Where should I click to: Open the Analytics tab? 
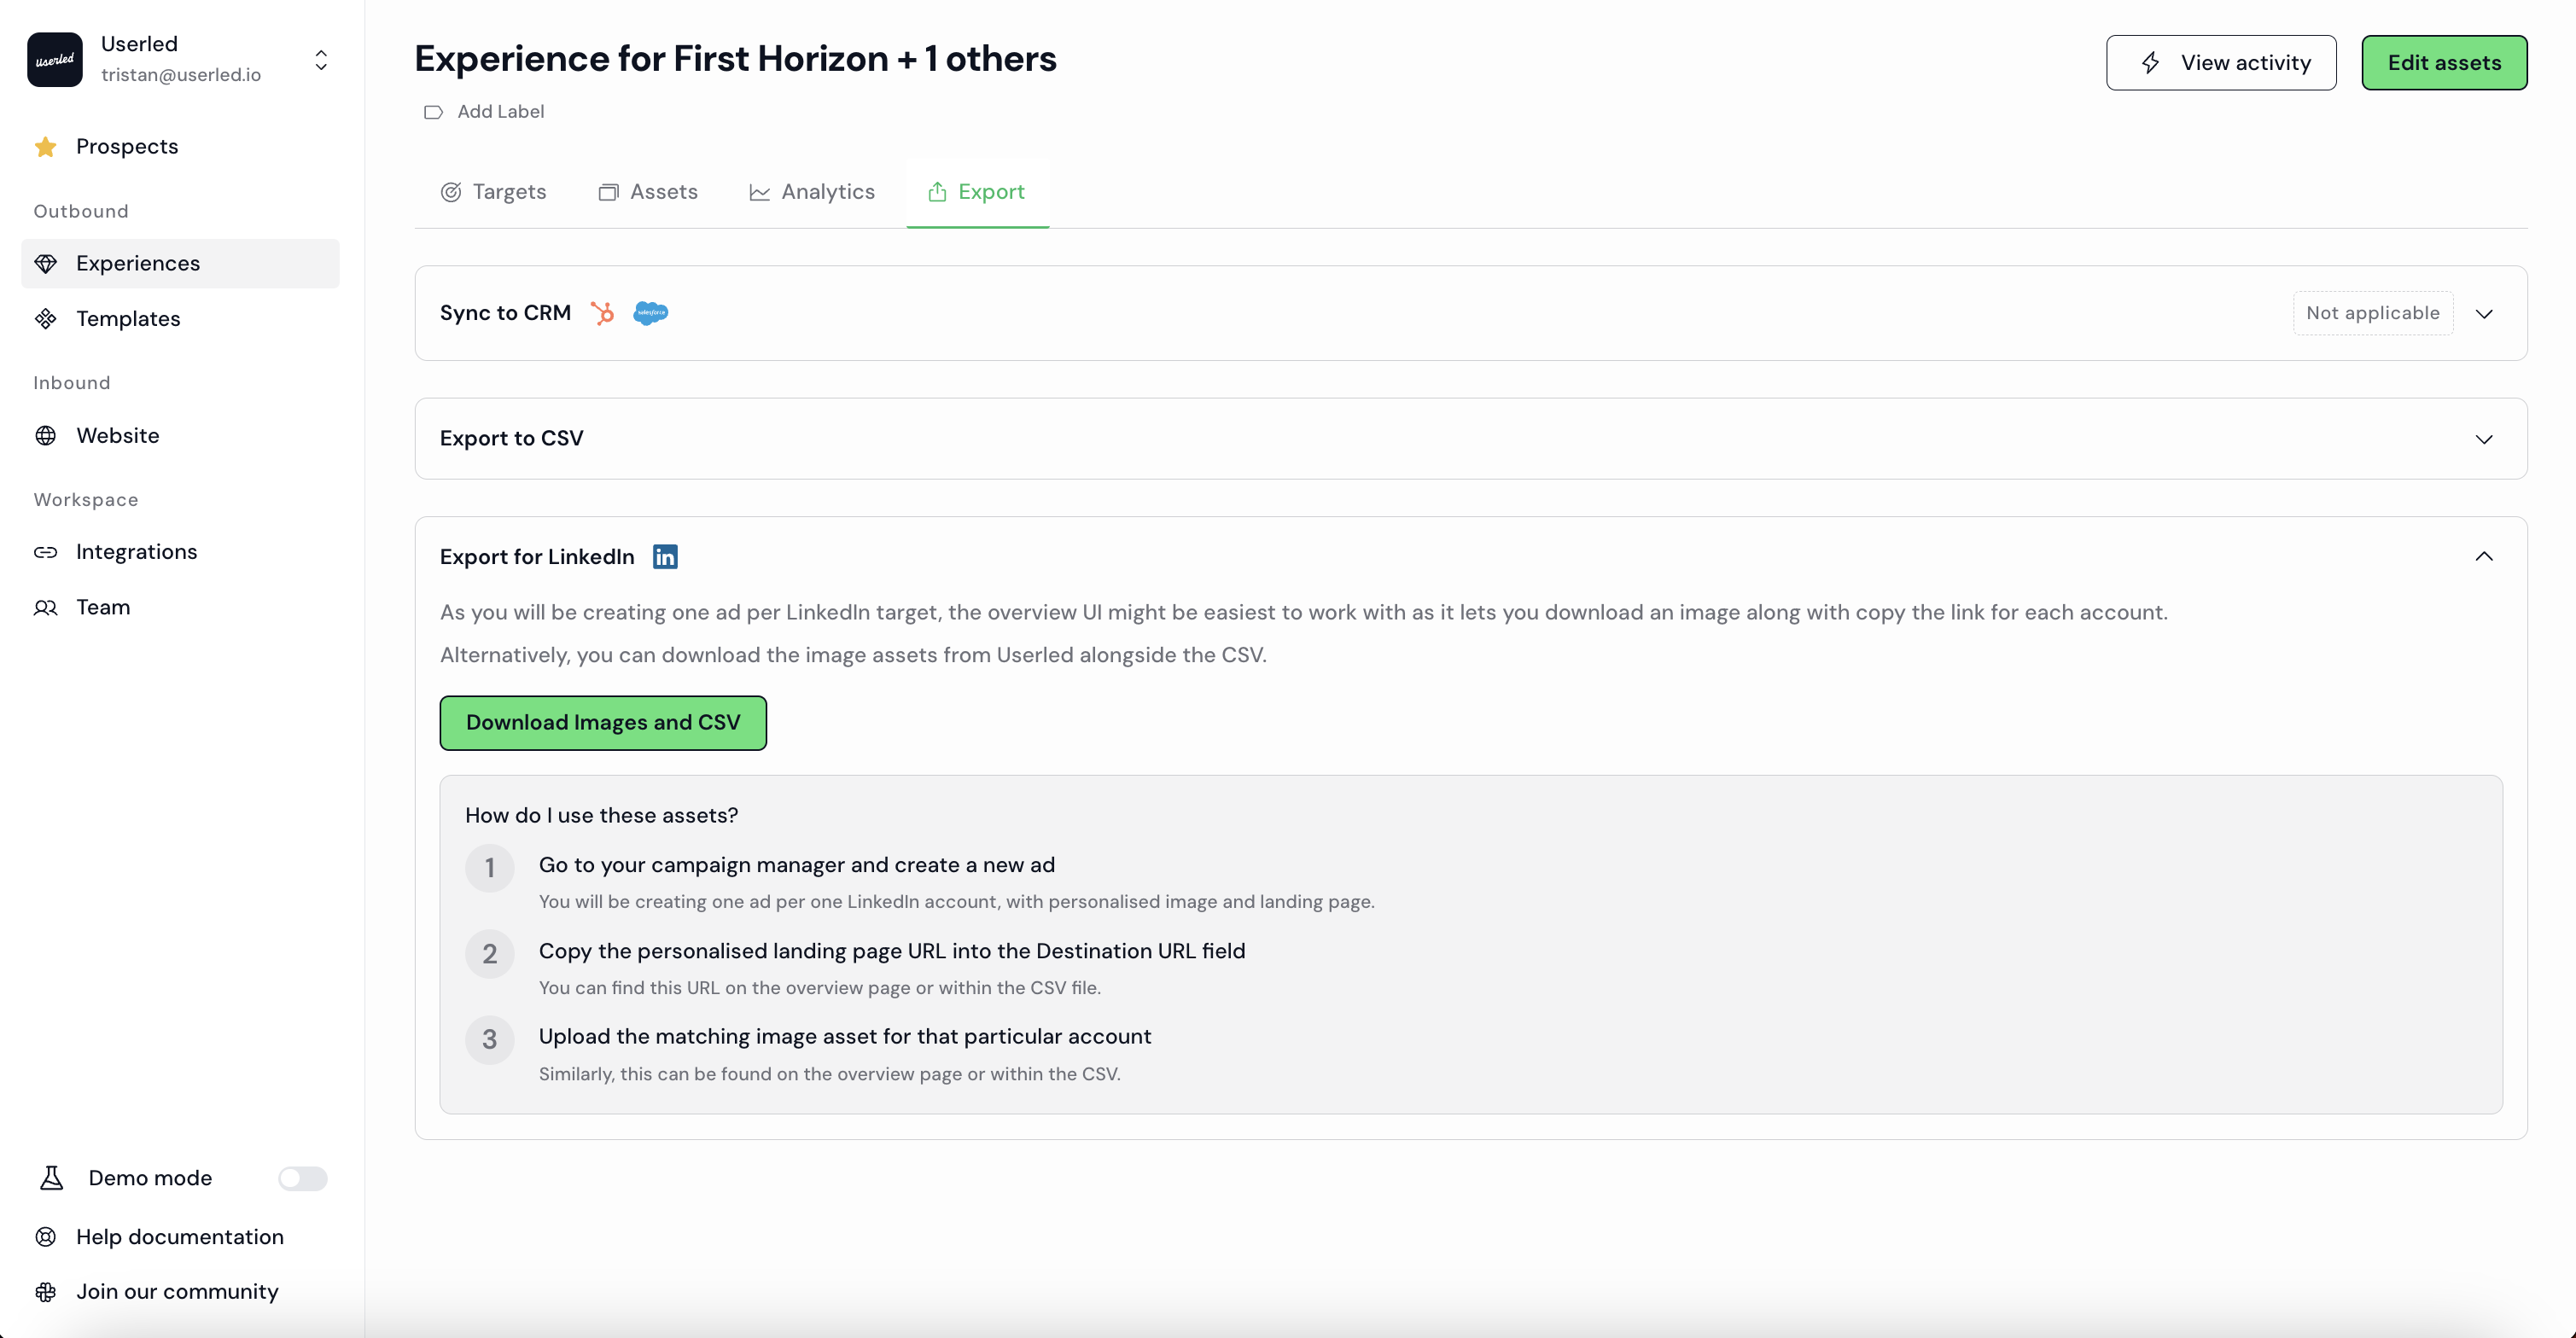812,192
